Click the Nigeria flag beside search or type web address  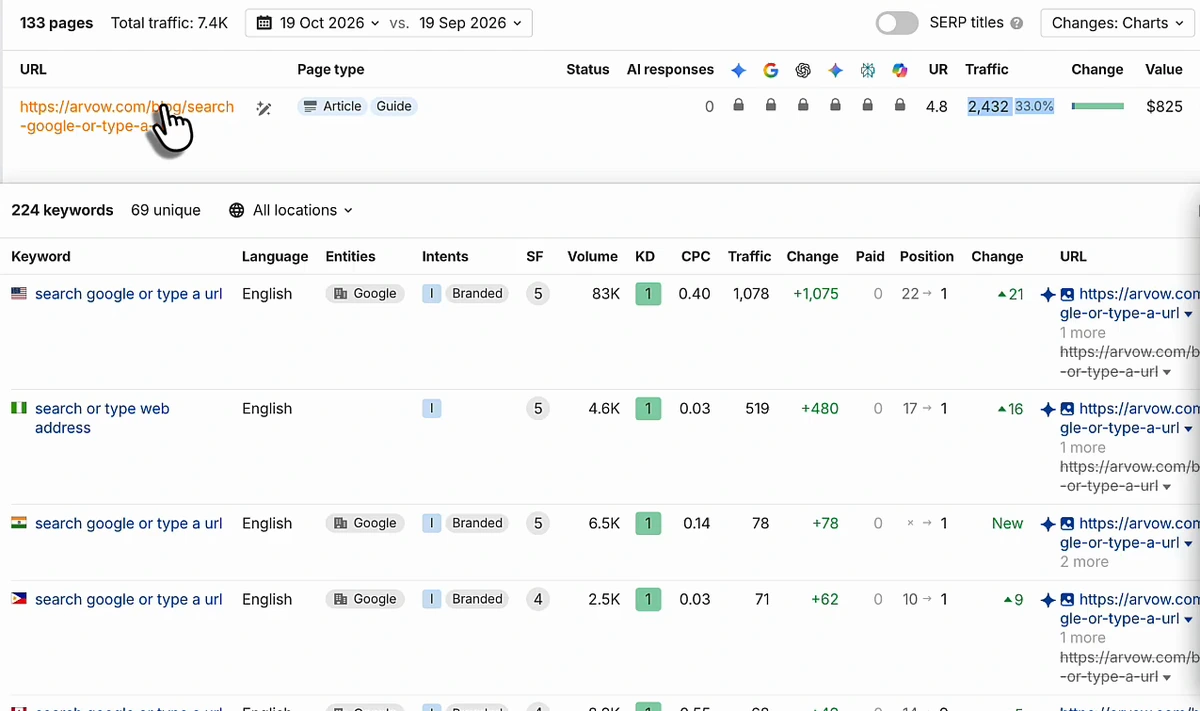[19, 409]
